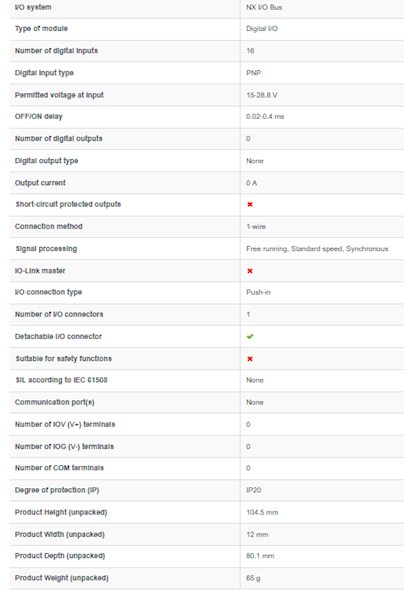Click the PNP digital input type value

(x=253, y=73)
